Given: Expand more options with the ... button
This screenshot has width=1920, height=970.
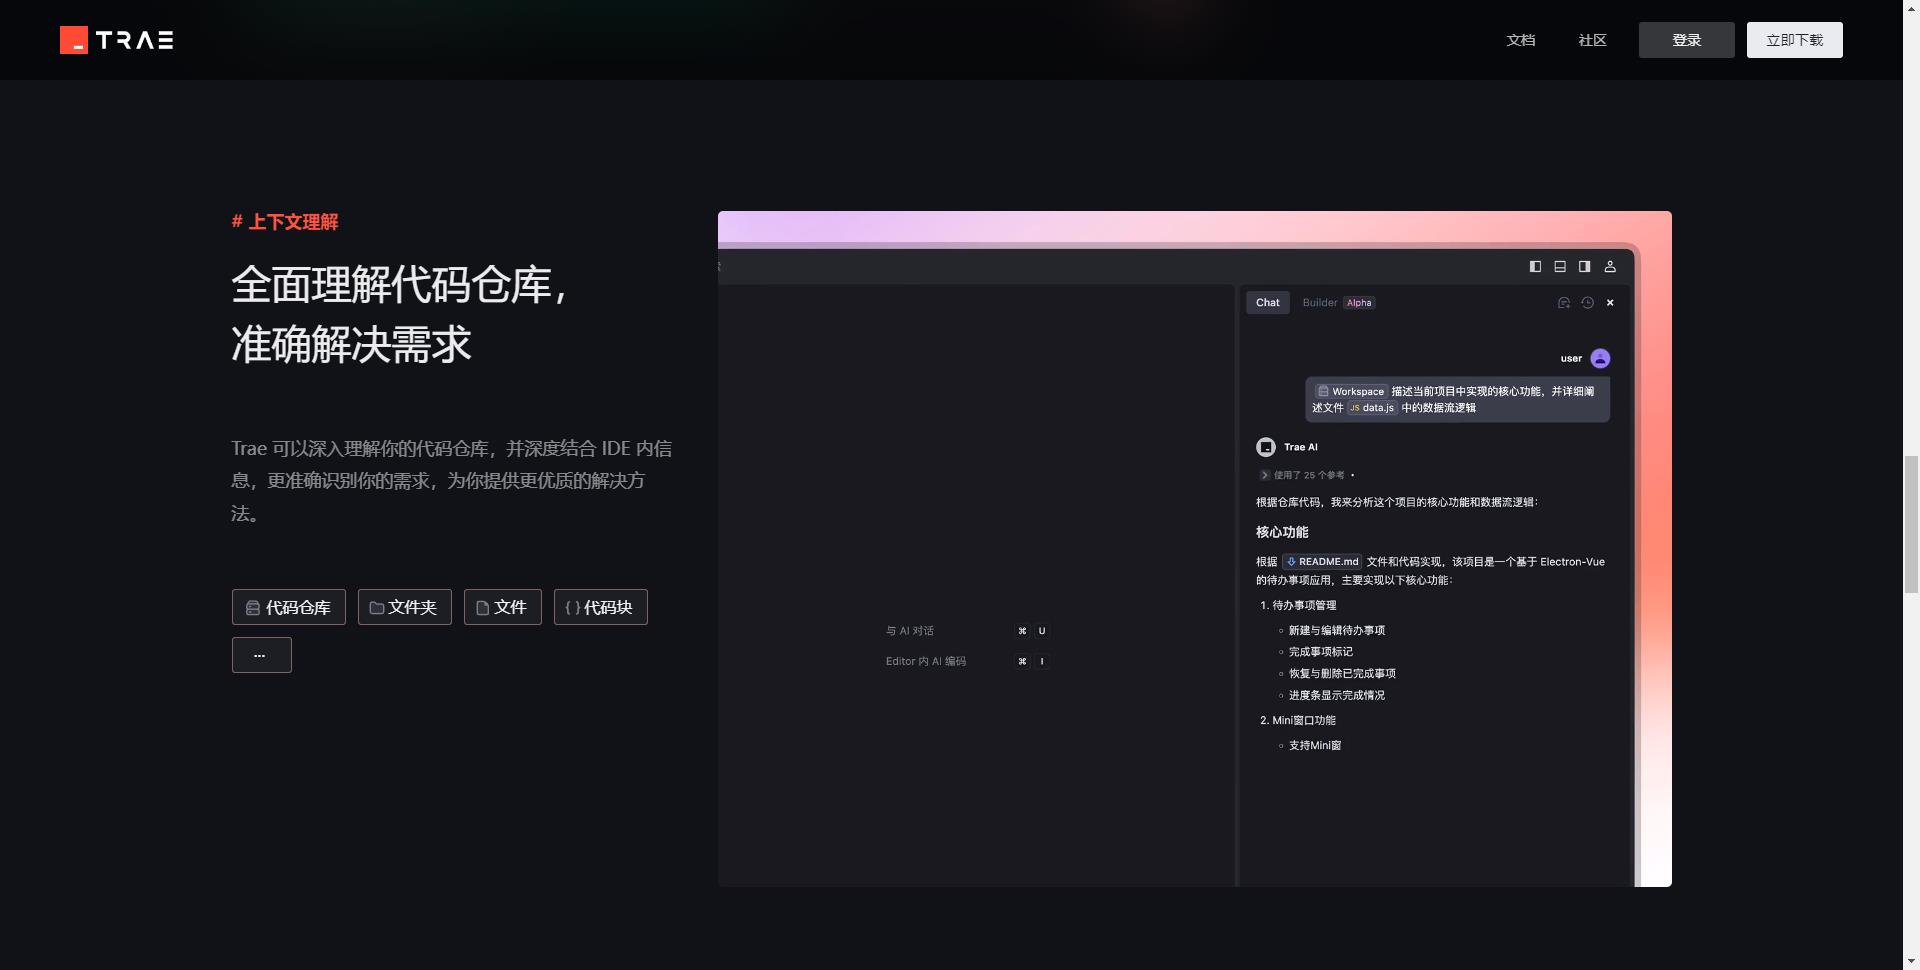Looking at the screenshot, I should pos(261,655).
